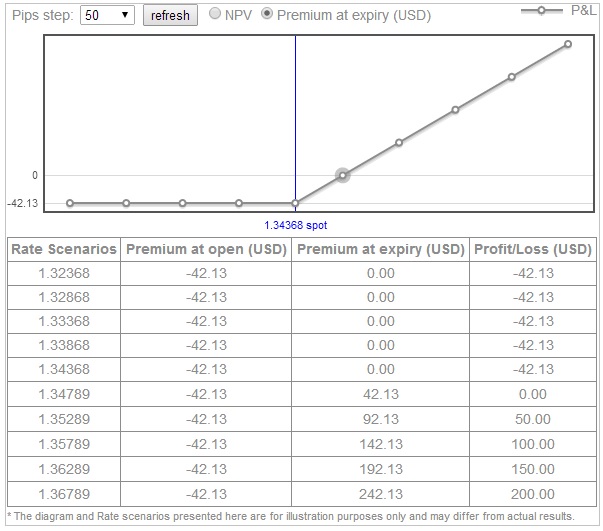Image resolution: width=603 pixels, height=531 pixels.
Task: Click the P&L legend line marker
Action: (542, 10)
